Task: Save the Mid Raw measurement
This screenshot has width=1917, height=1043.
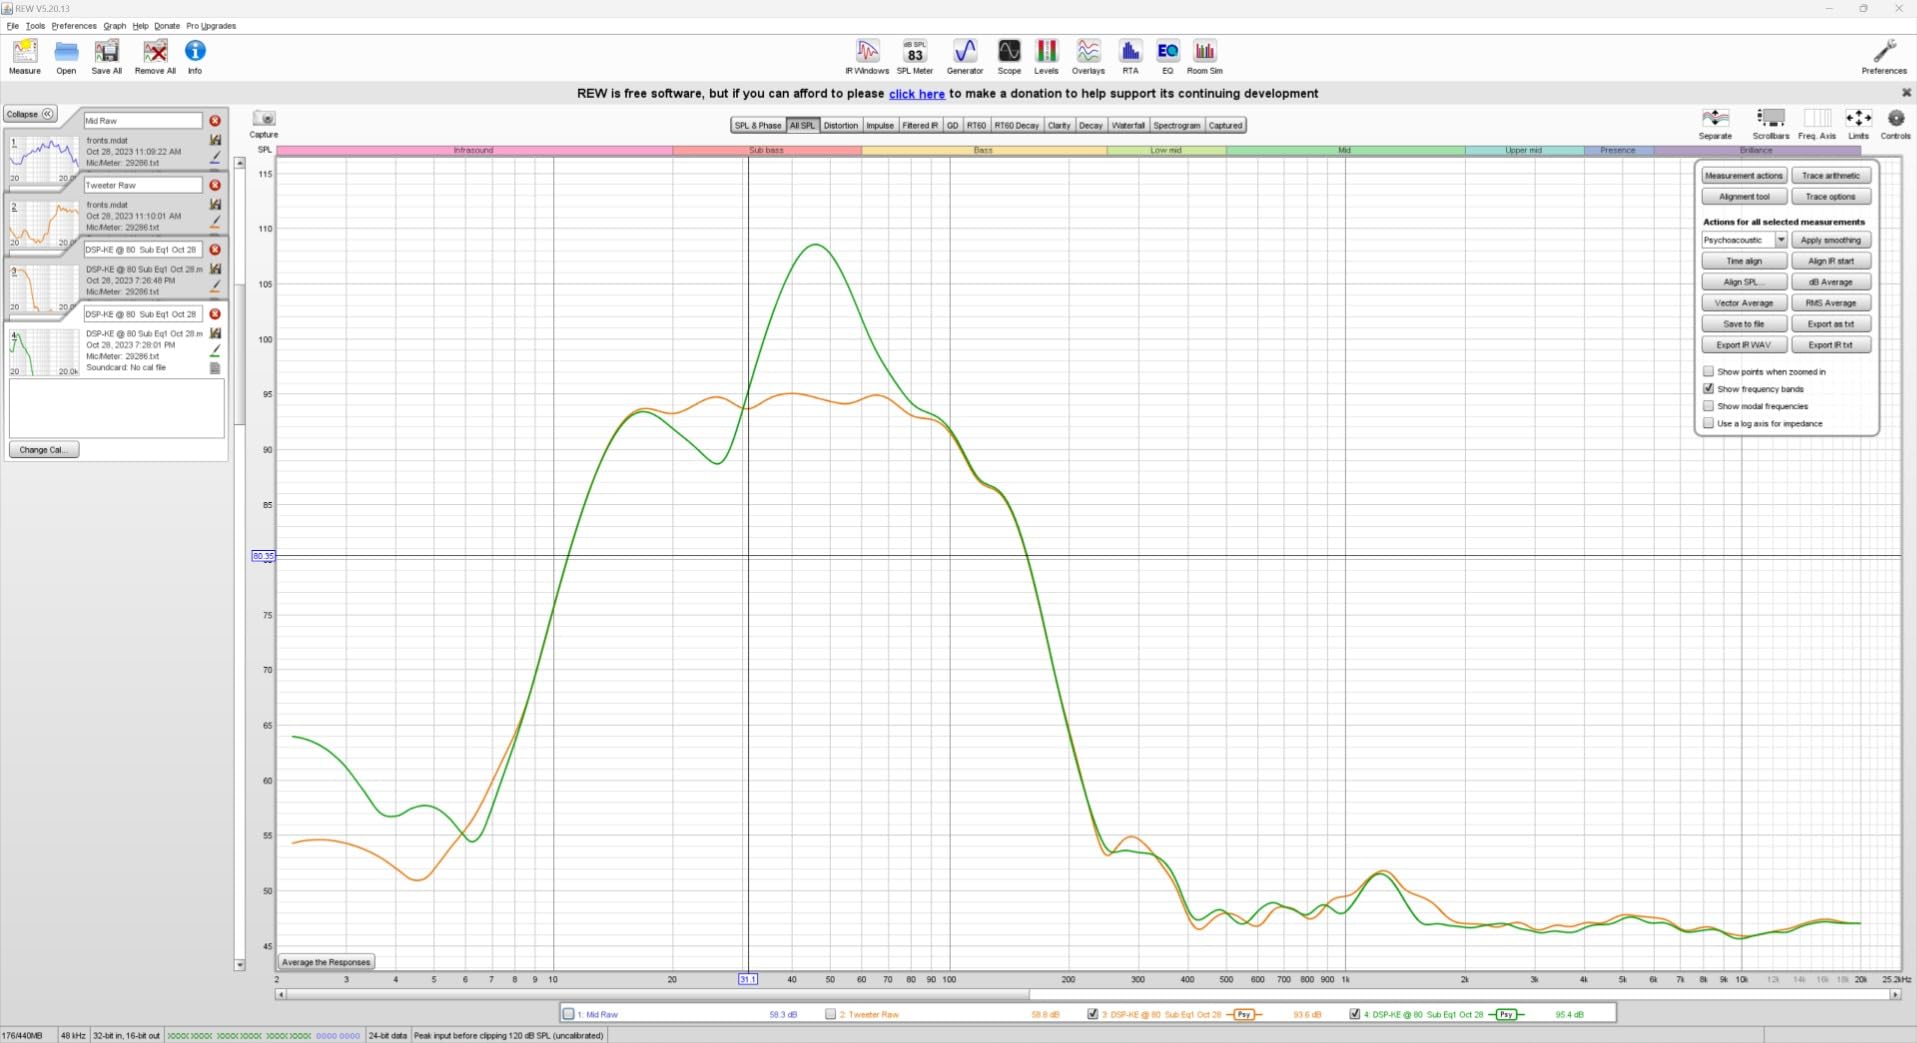Action: [x=215, y=140]
